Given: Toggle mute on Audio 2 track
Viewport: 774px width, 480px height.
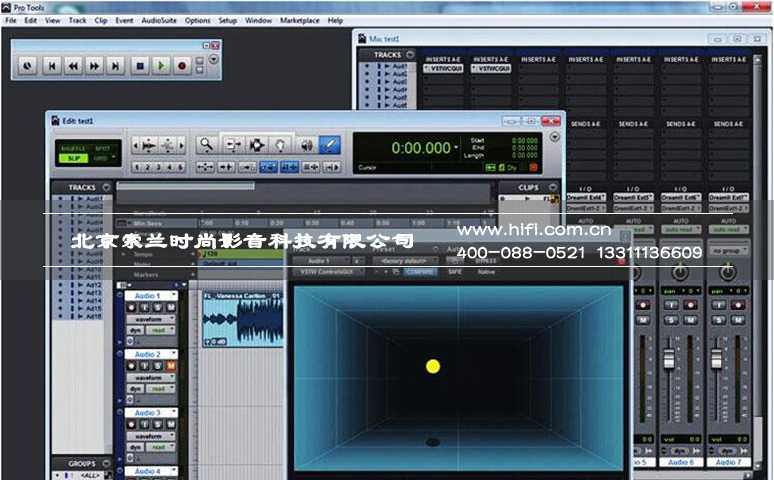Looking at the screenshot, I should 171,366.
